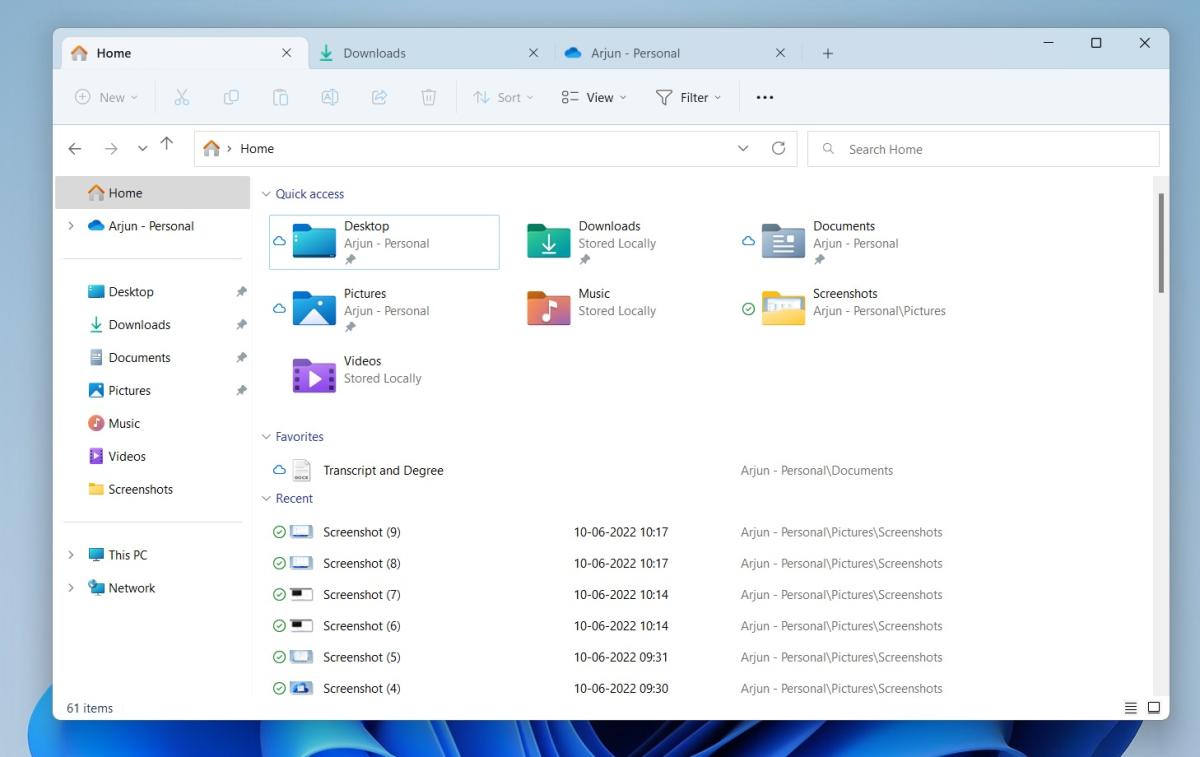
Task: Open a new File Explorer tab
Action: coord(827,52)
